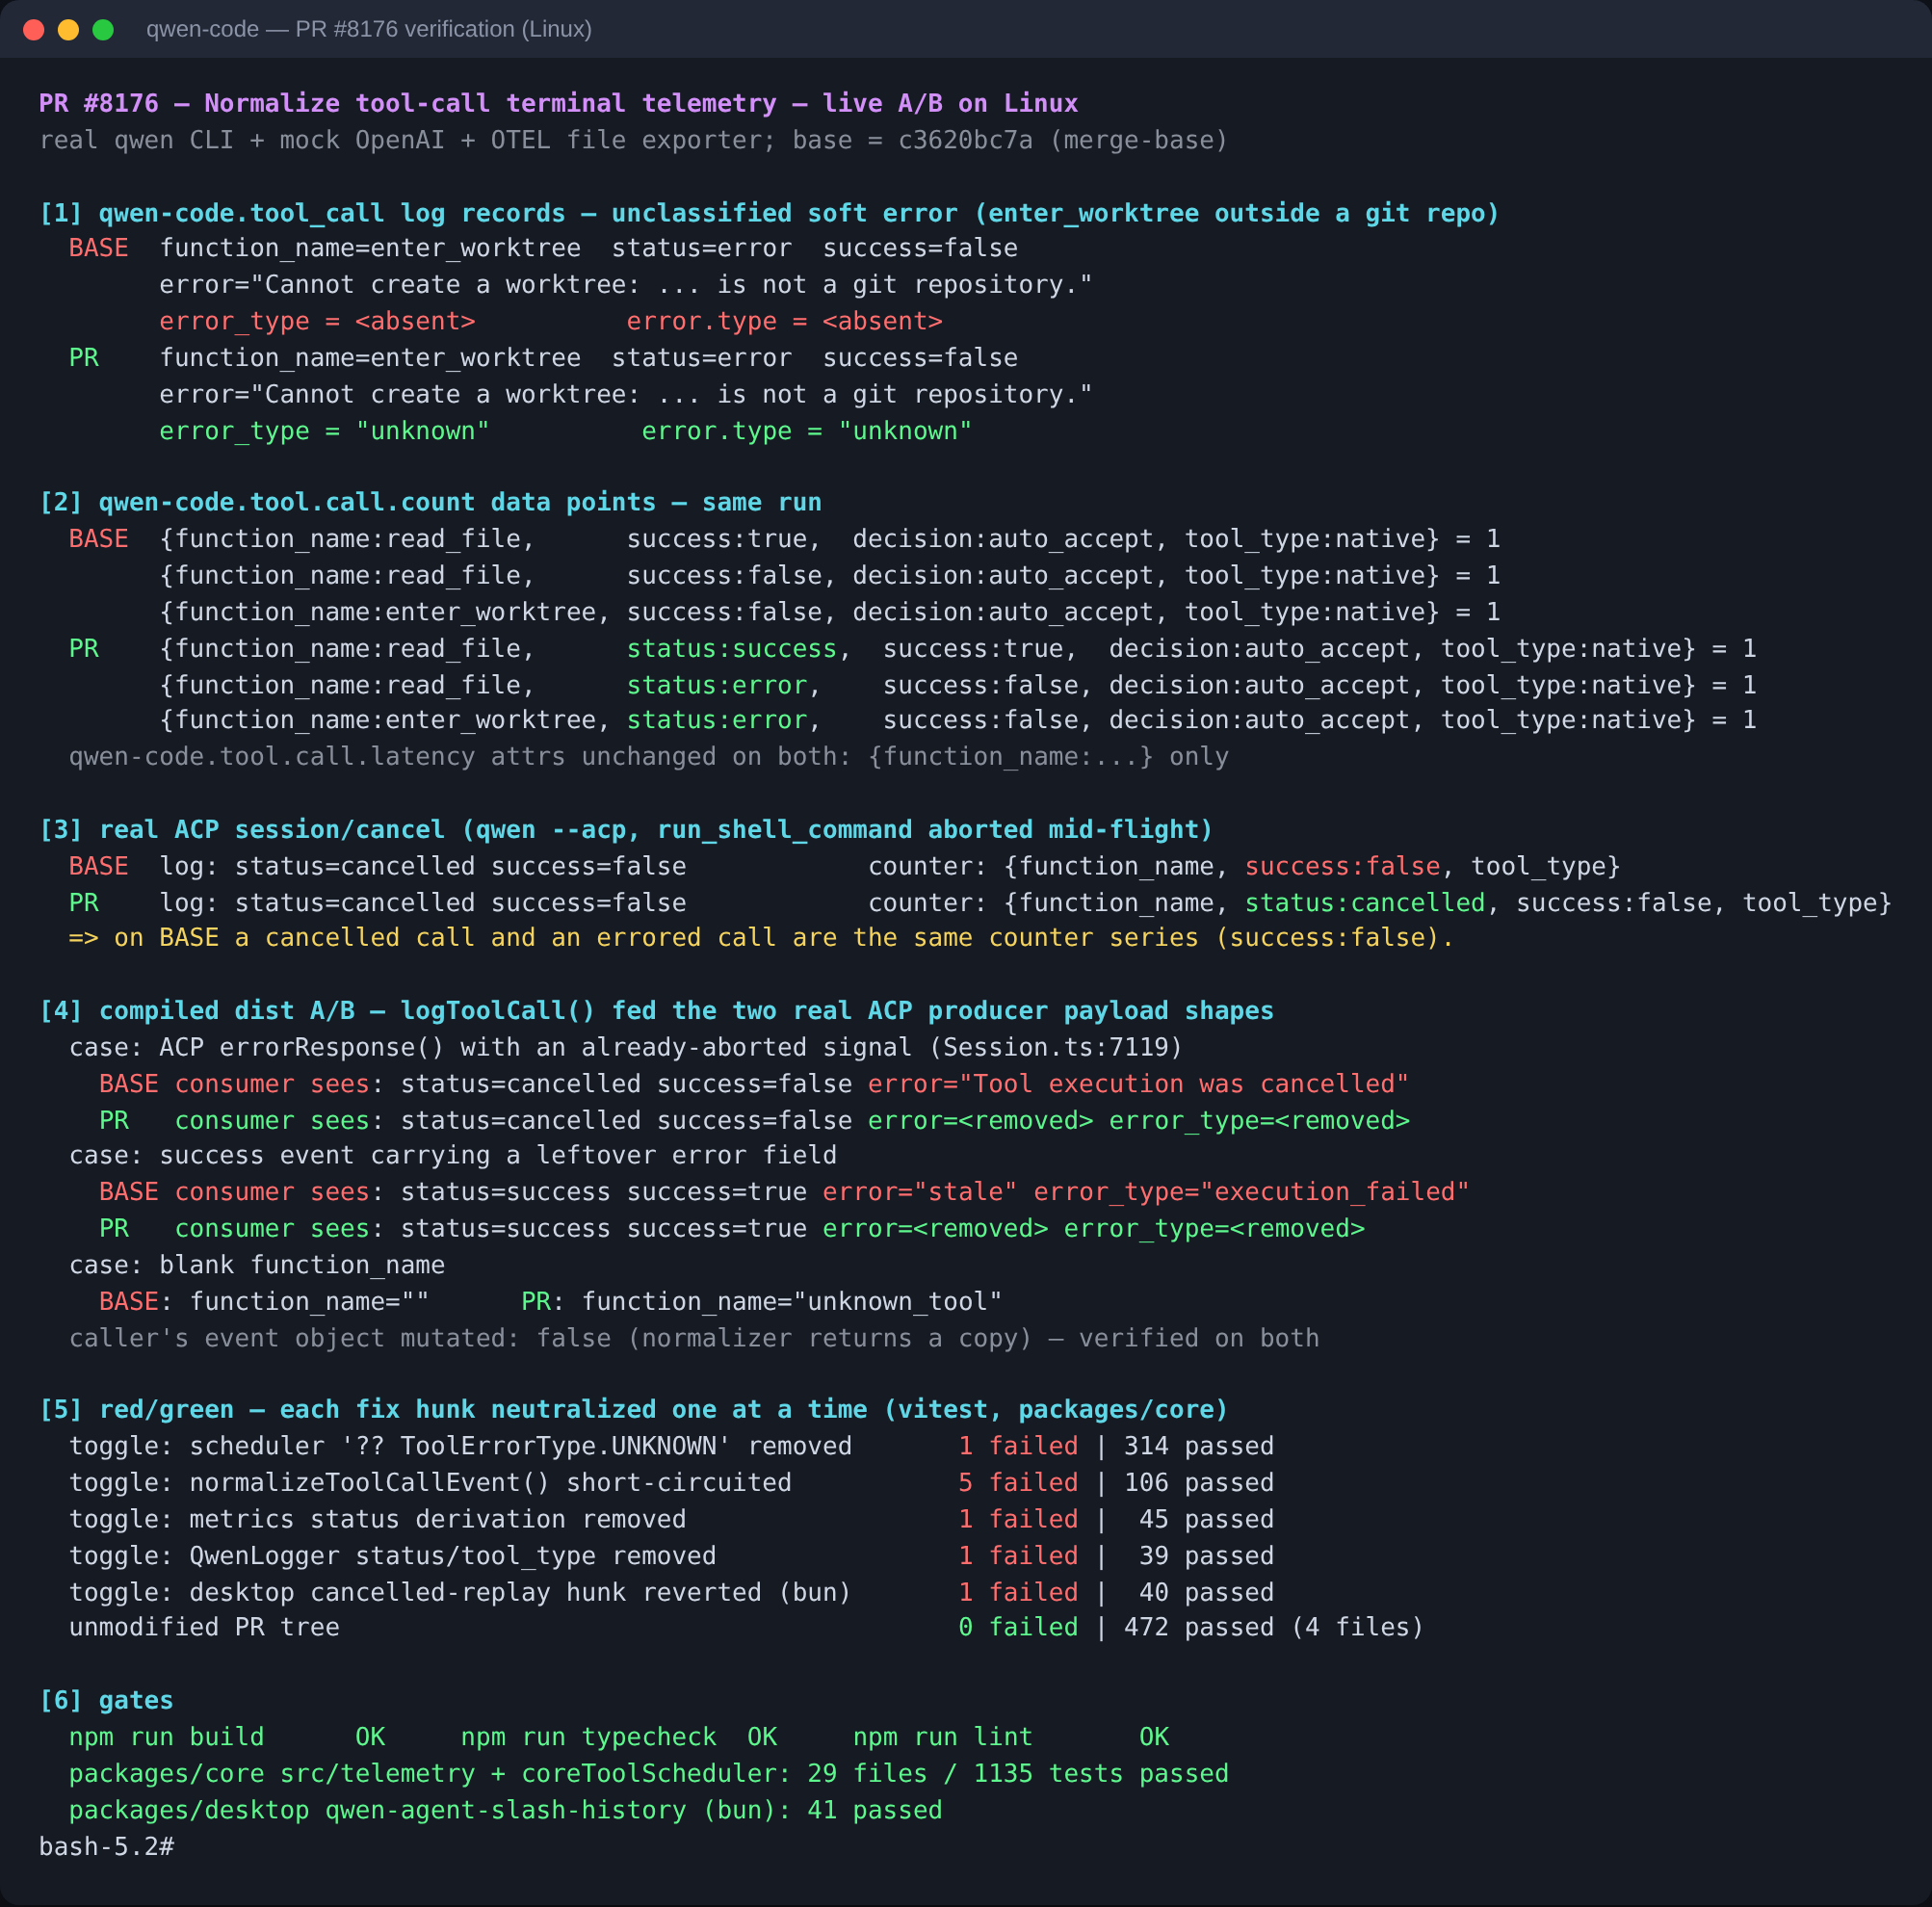Click the green "0 failed" result
The height and width of the screenshot is (1907, 1932).
click(1018, 1627)
